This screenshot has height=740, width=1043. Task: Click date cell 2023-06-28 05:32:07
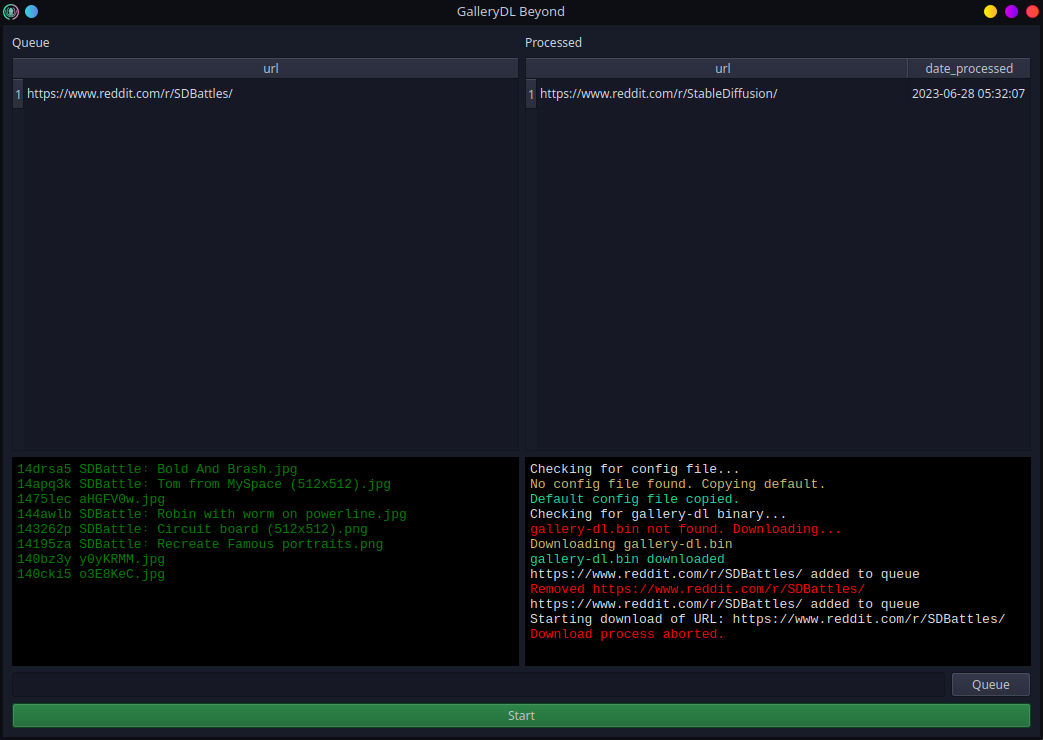coord(968,94)
